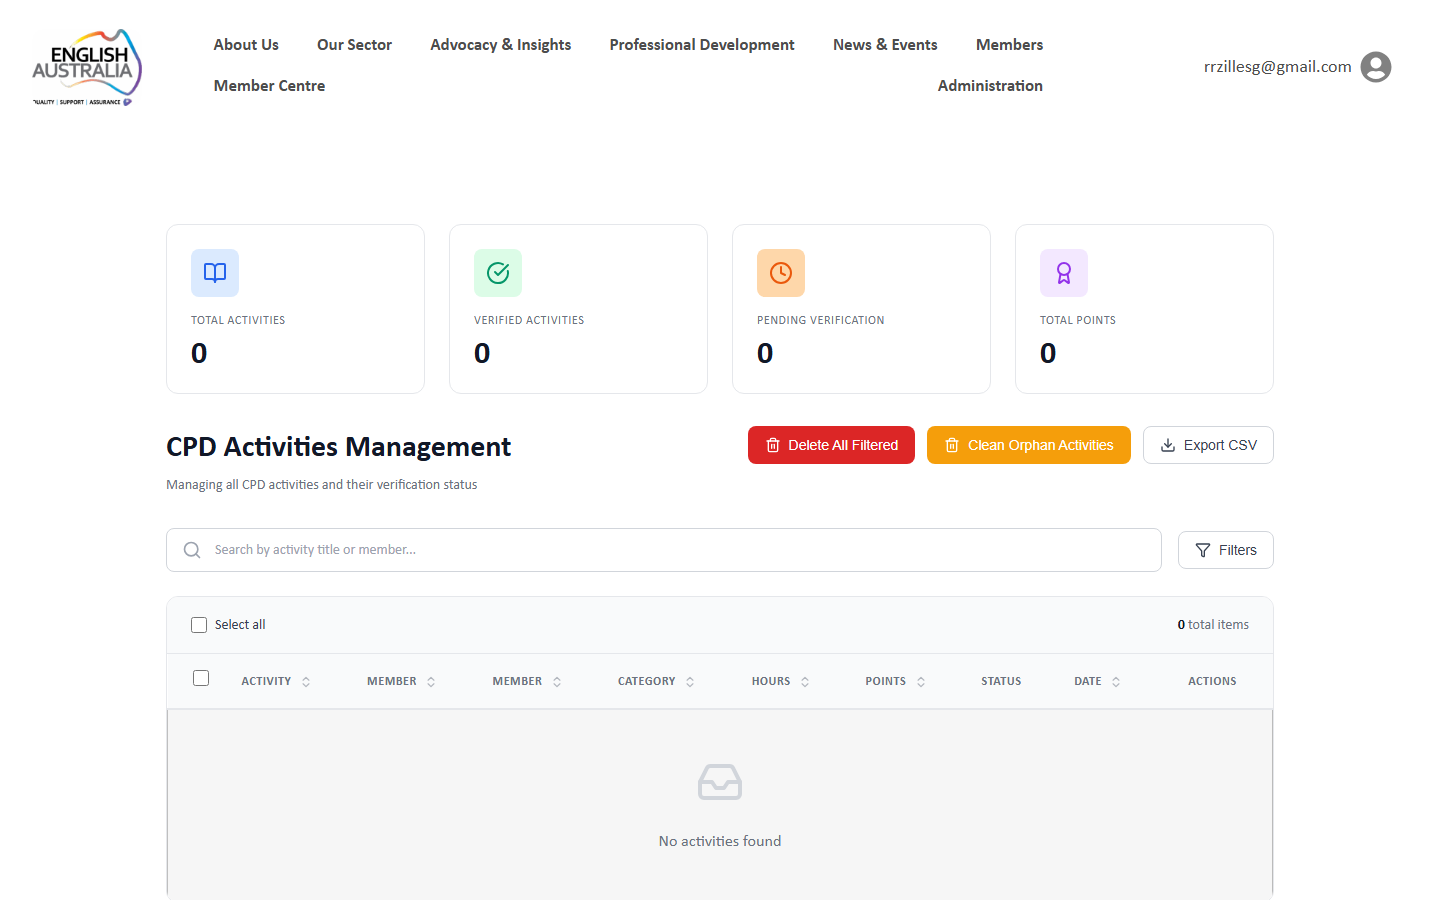Click the Total Points award ribbon icon

(x=1064, y=273)
